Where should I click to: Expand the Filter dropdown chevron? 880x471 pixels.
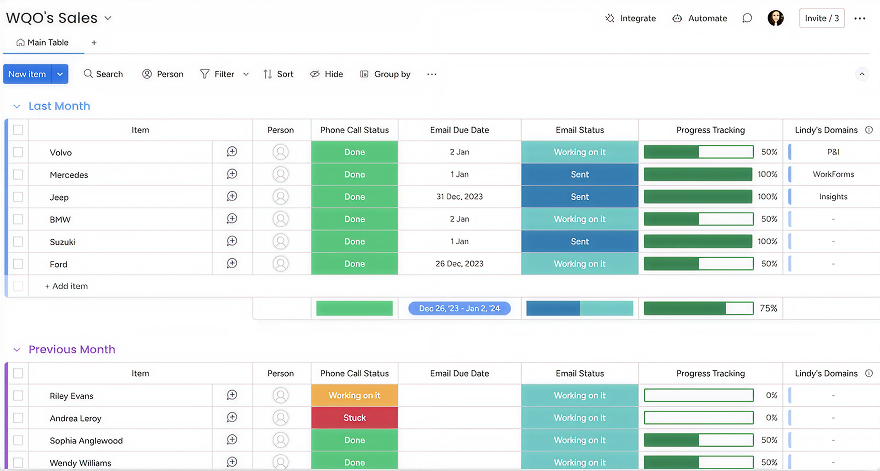coord(246,74)
